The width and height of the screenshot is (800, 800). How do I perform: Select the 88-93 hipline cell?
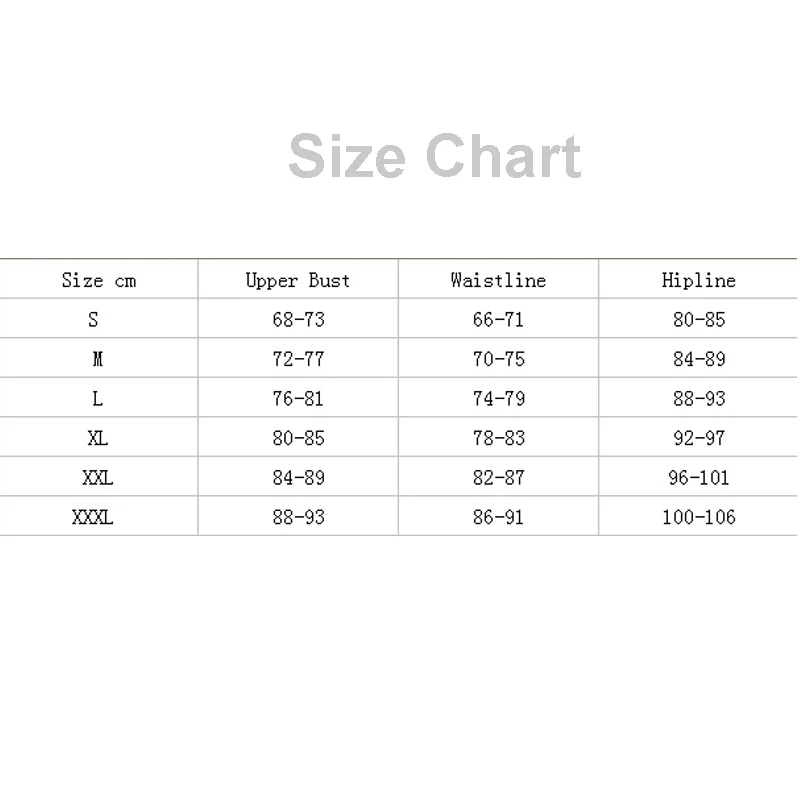(698, 397)
